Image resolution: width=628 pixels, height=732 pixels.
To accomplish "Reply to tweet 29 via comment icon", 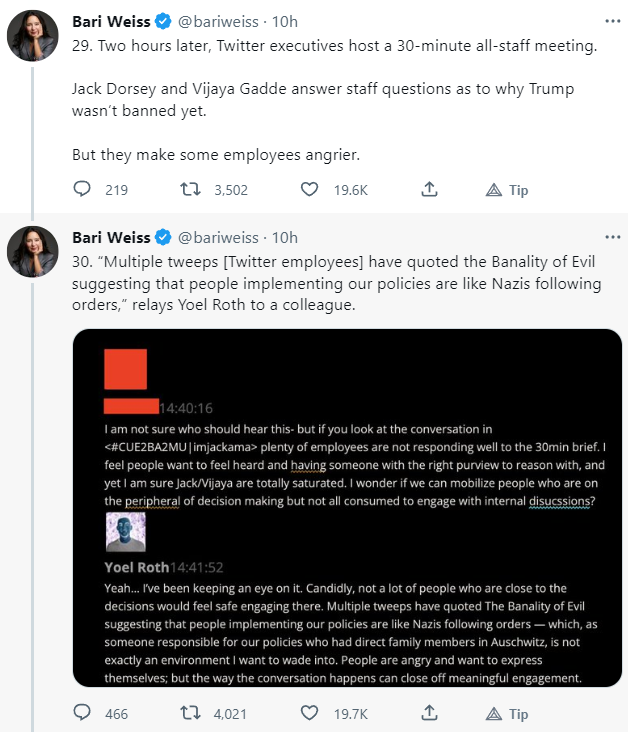I will (83, 189).
